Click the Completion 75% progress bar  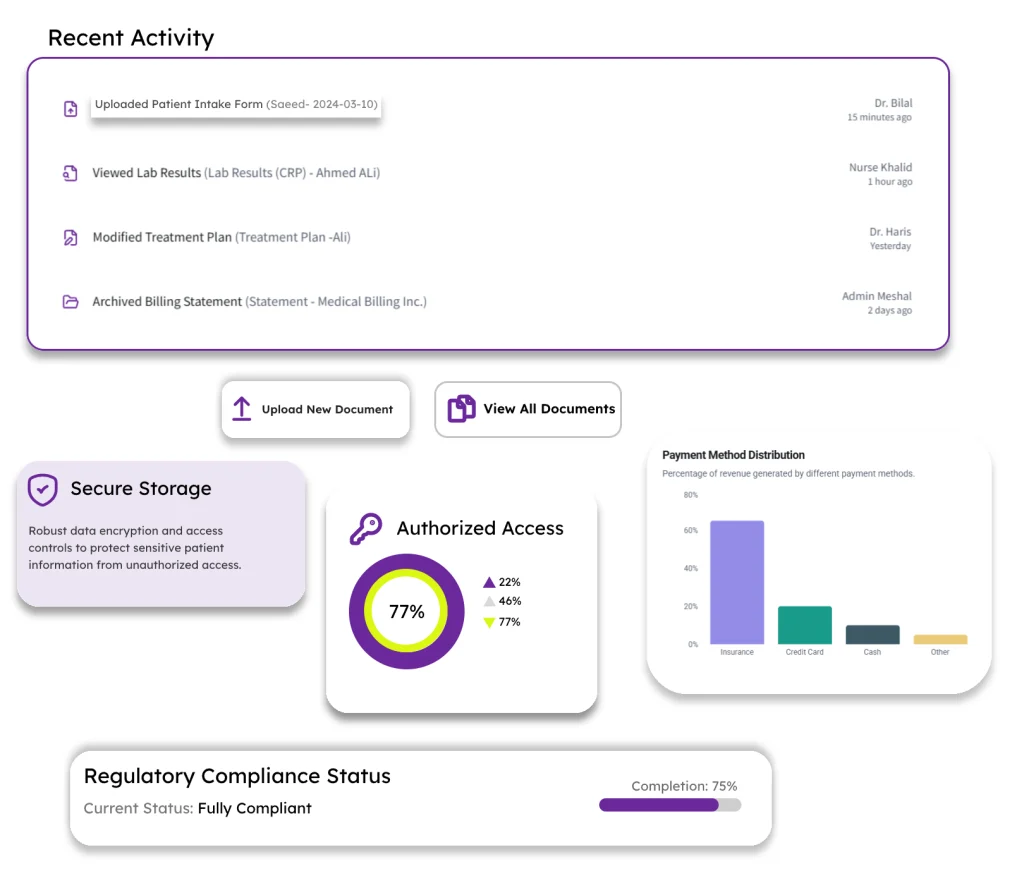[x=668, y=804]
